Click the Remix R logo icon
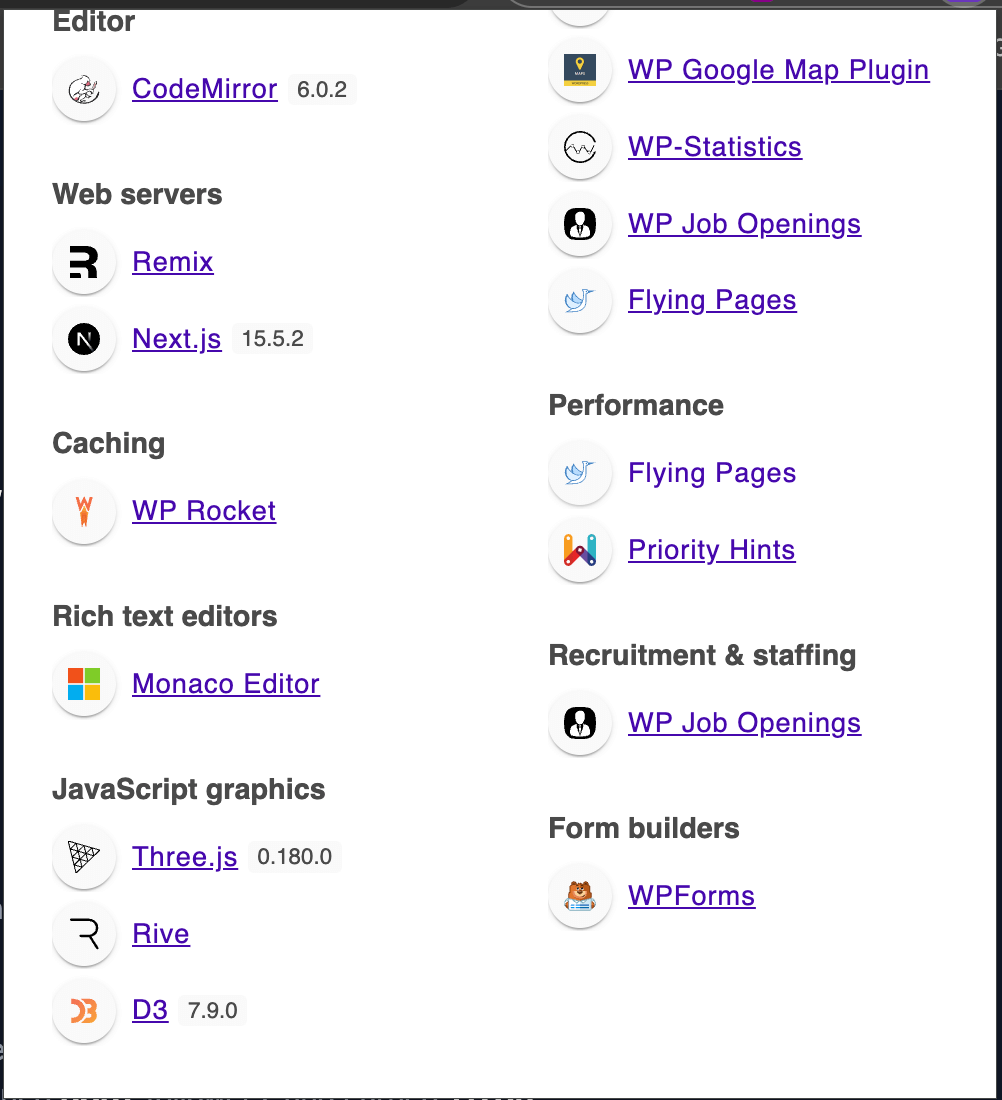This screenshot has height=1100, width=1002. tap(84, 262)
